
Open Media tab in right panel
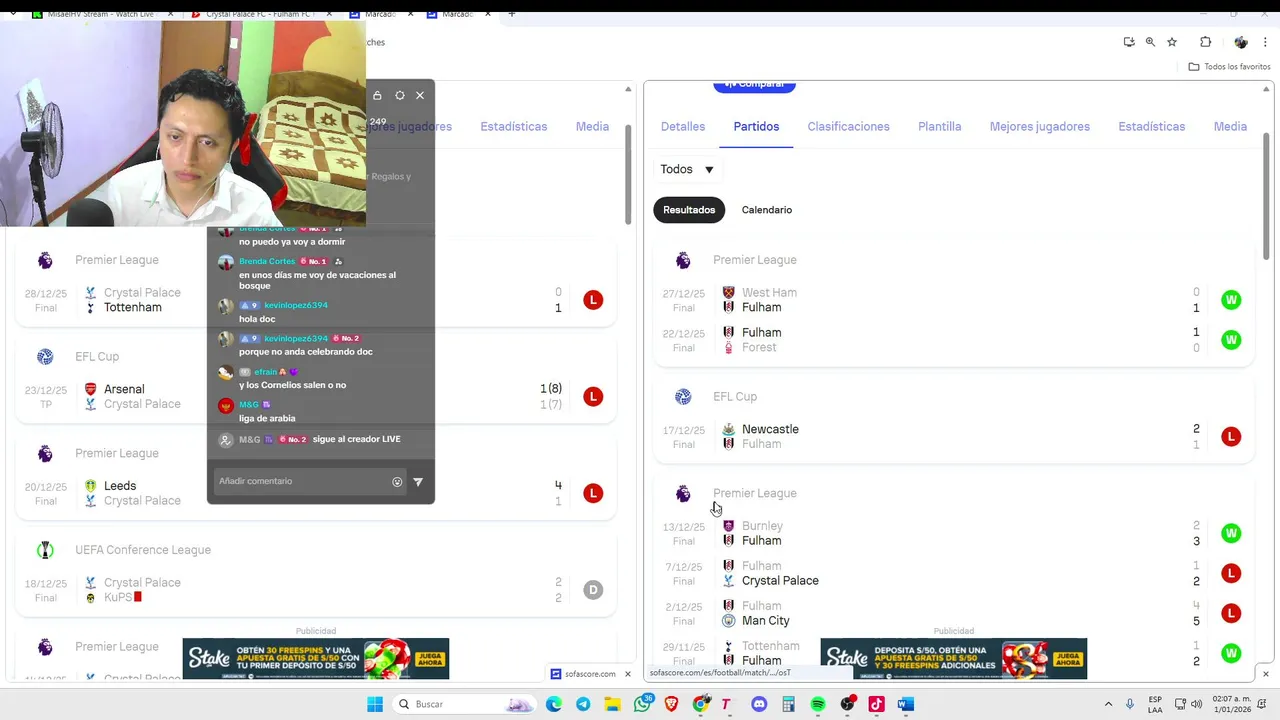[x=1230, y=127]
